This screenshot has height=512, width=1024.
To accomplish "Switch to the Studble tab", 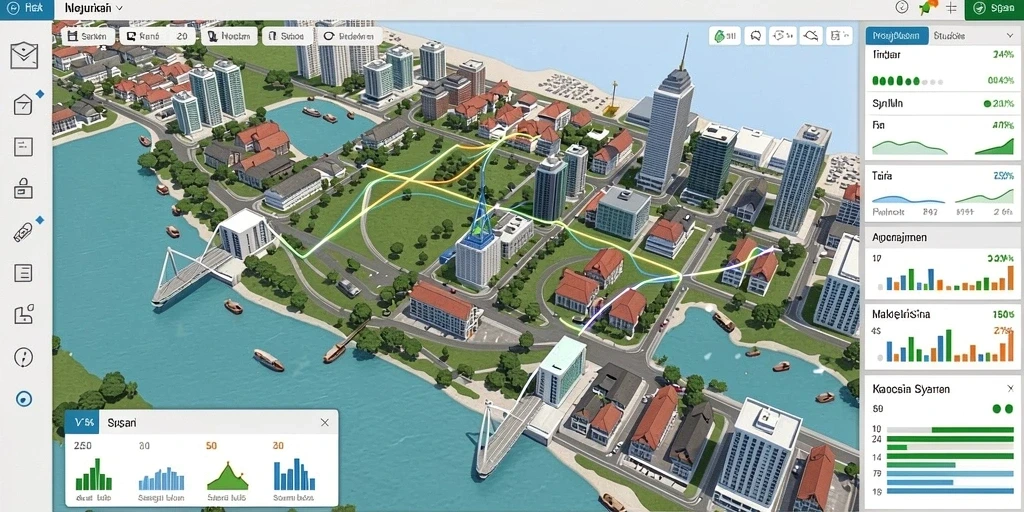I will coord(949,36).
